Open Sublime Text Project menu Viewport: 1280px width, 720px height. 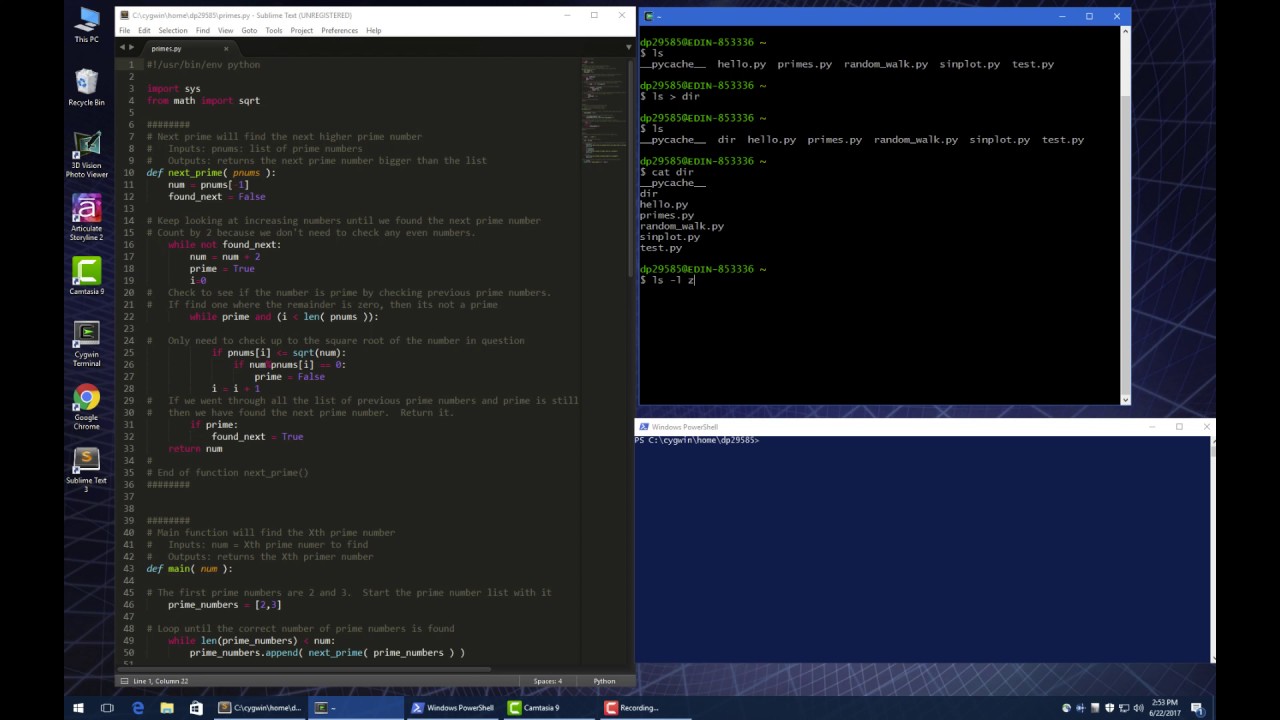coord(302,30)
